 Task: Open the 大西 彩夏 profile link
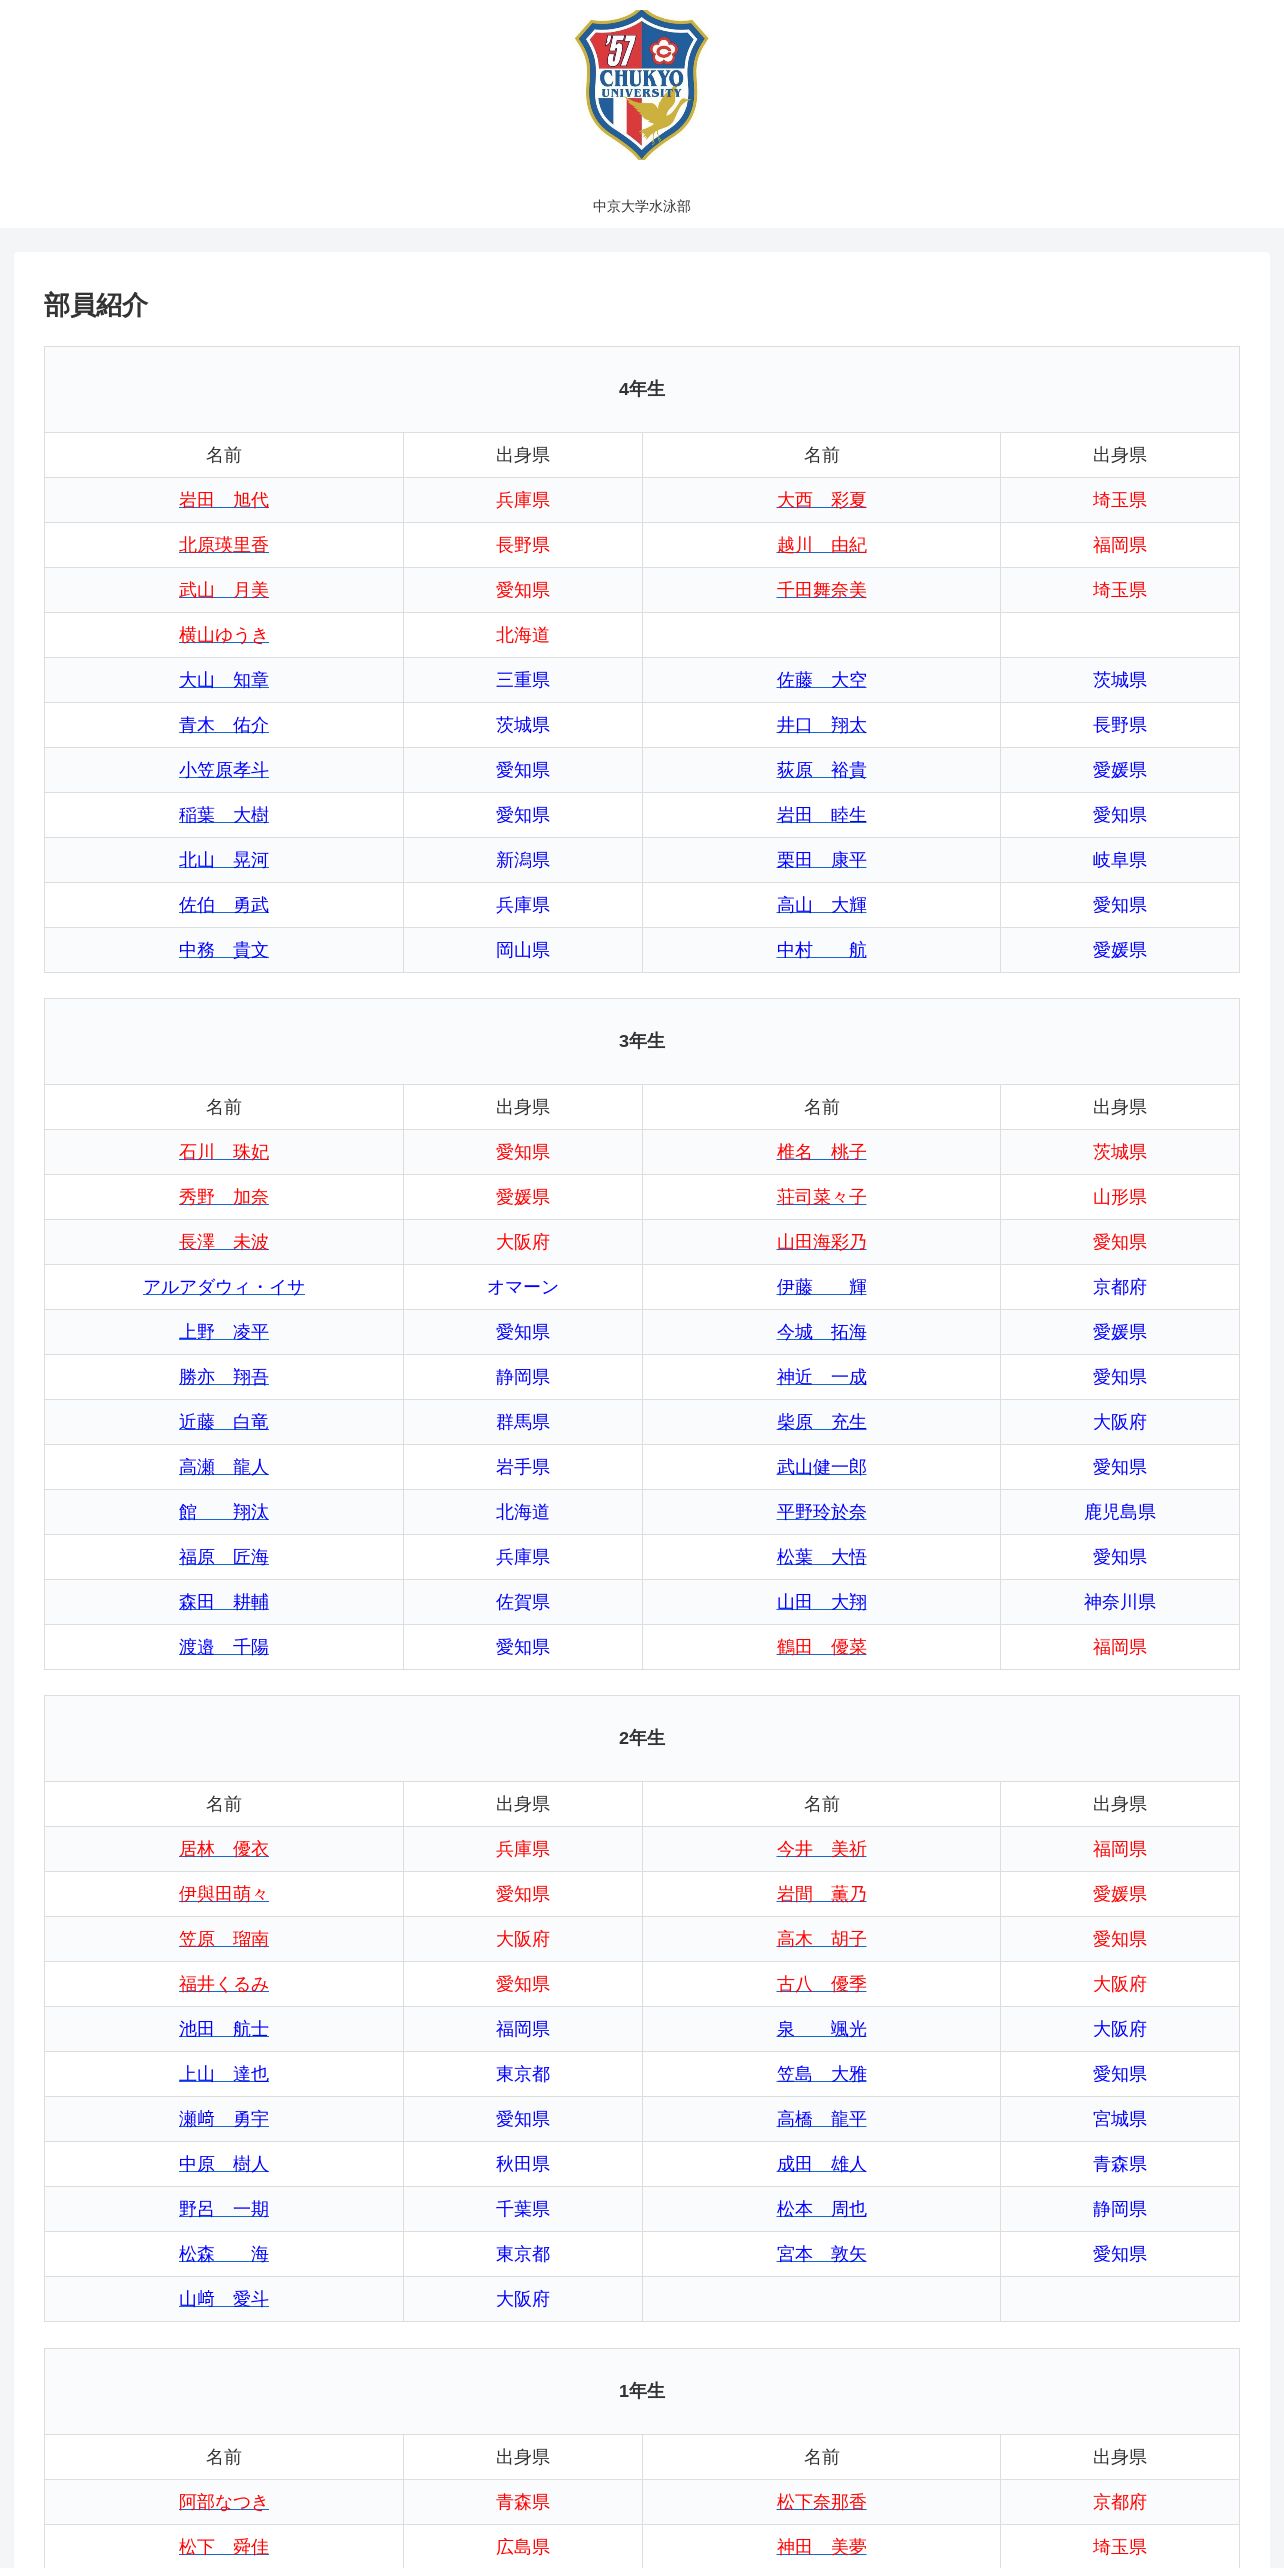point(821,500)
